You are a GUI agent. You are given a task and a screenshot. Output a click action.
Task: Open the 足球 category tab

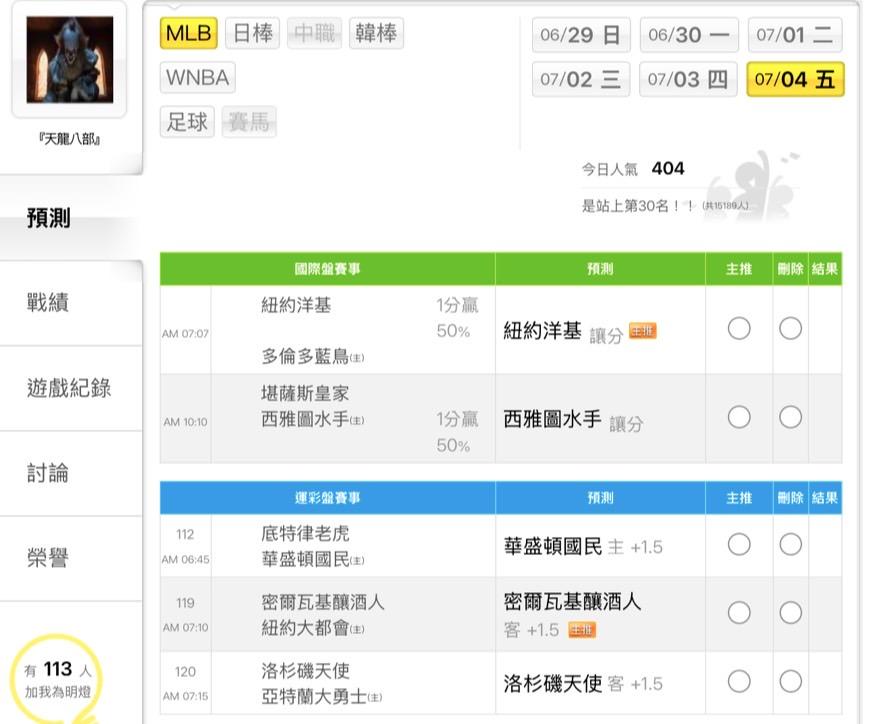coord(187,122)
